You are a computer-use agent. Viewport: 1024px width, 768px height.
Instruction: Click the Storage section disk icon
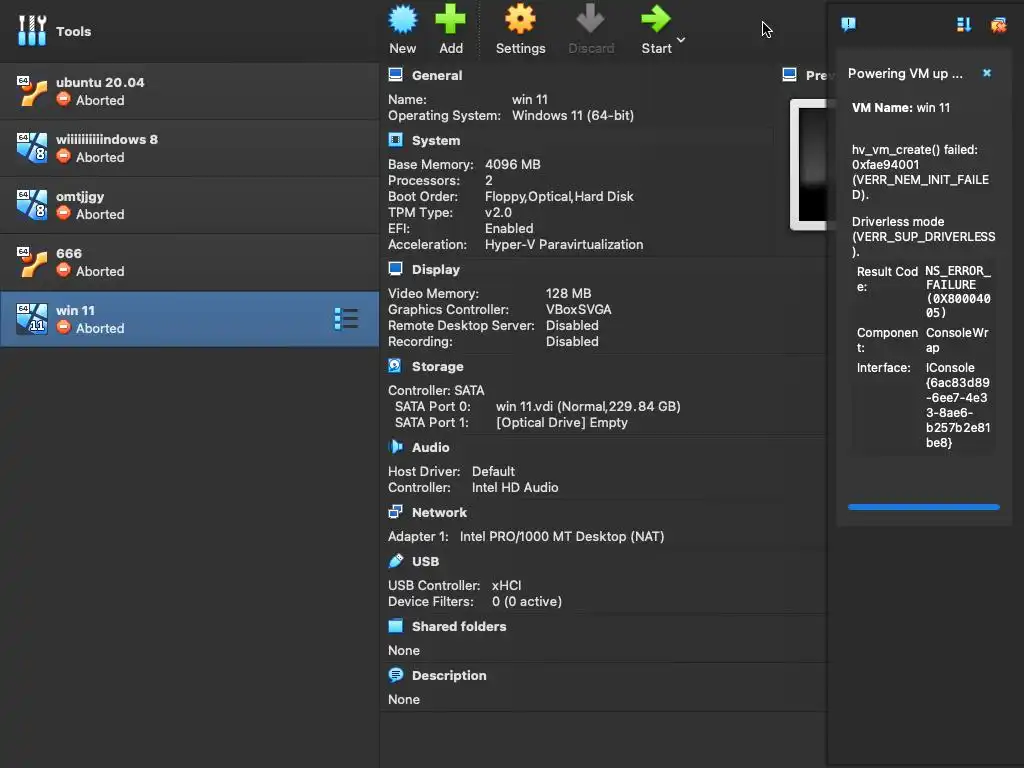(x=395, y=366)
